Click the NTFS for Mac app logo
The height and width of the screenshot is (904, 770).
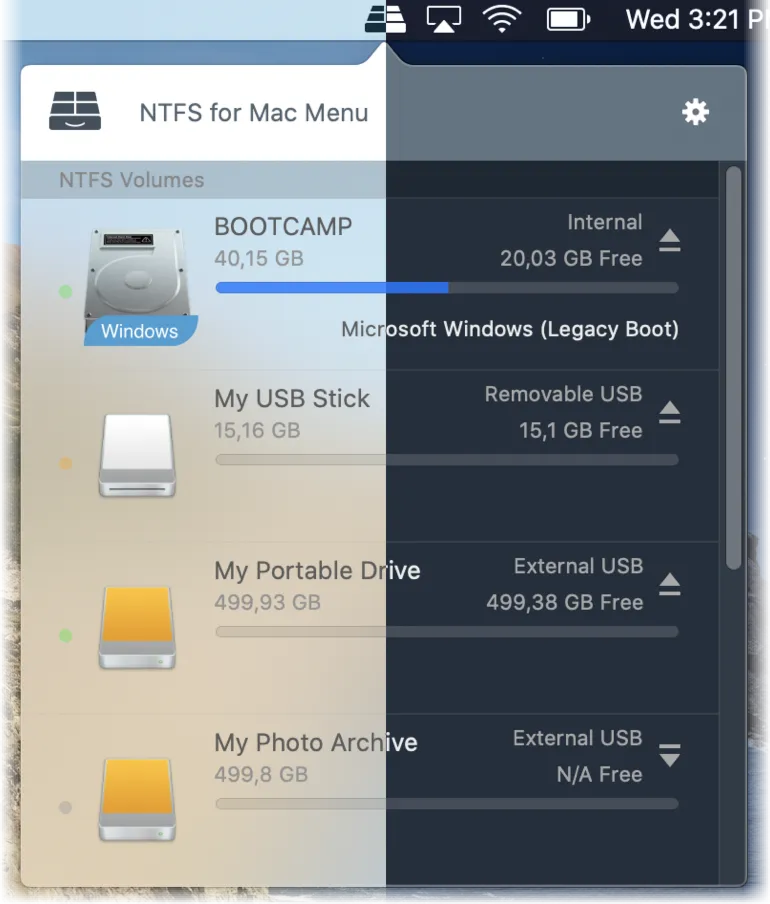click(75, 111)
